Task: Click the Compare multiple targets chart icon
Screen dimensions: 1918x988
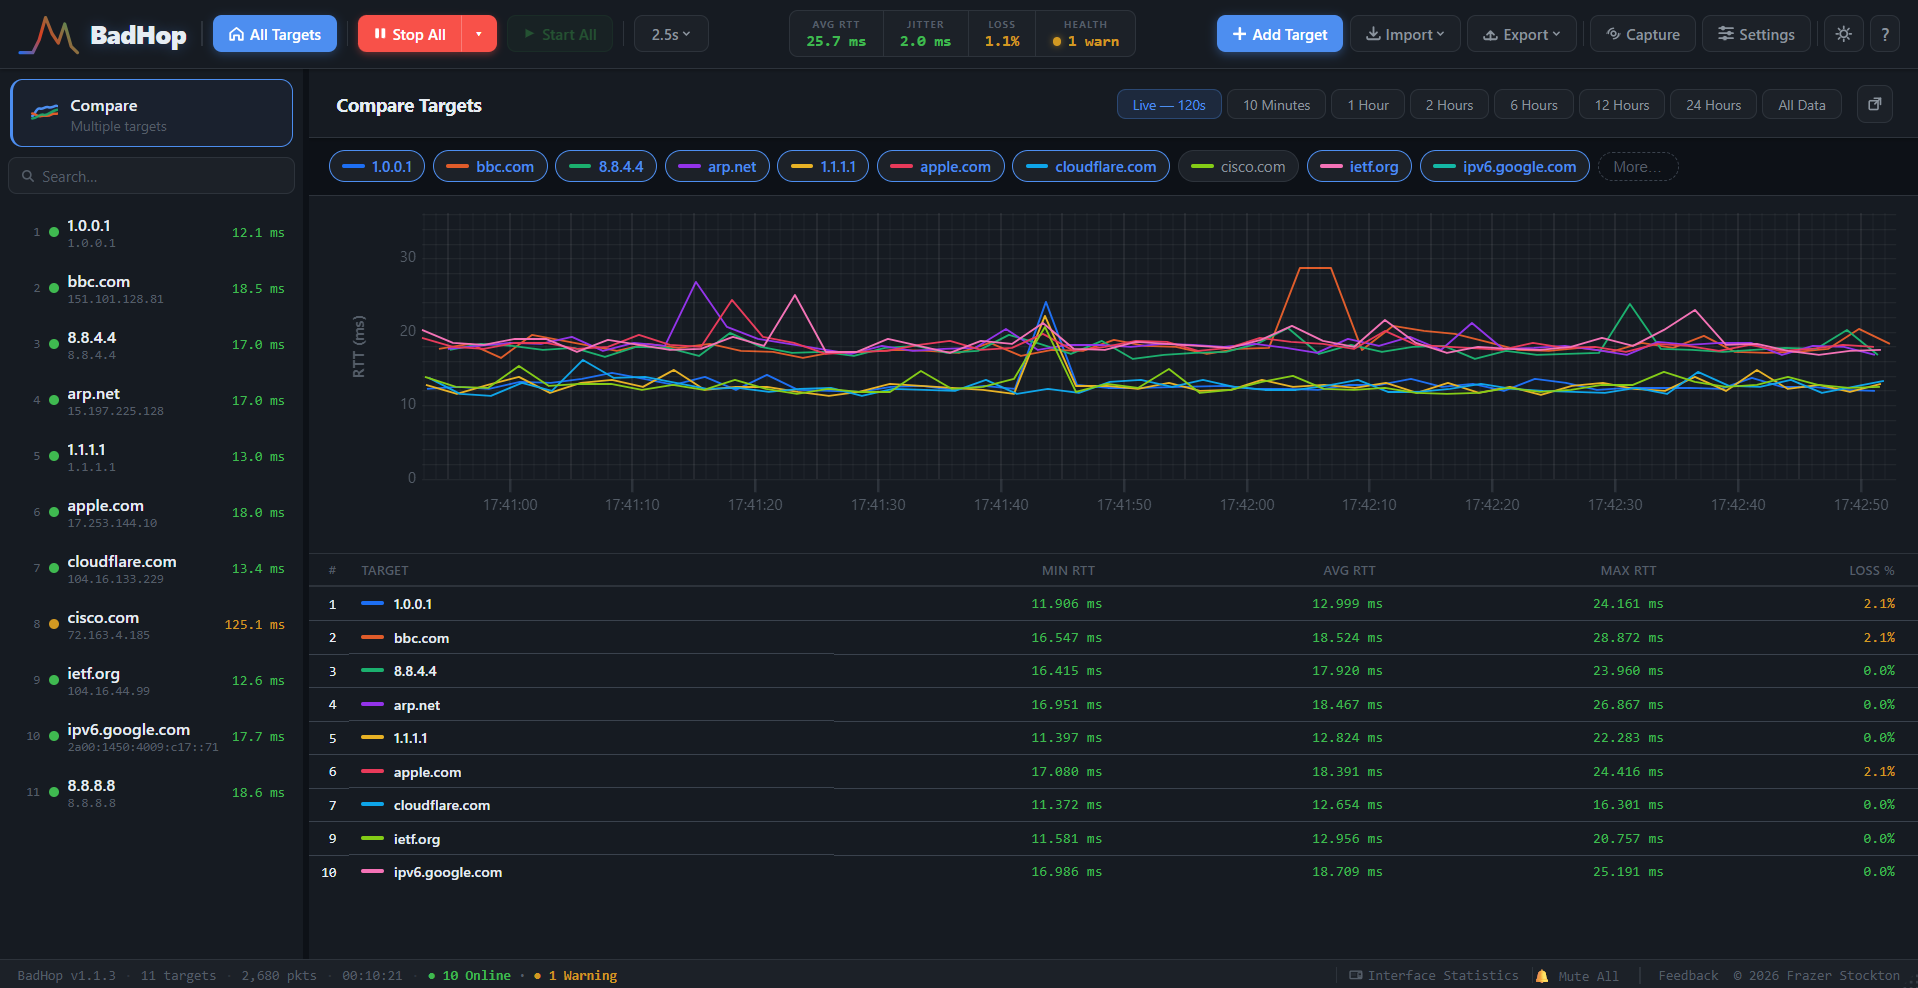Action: [x=44, y=113]
